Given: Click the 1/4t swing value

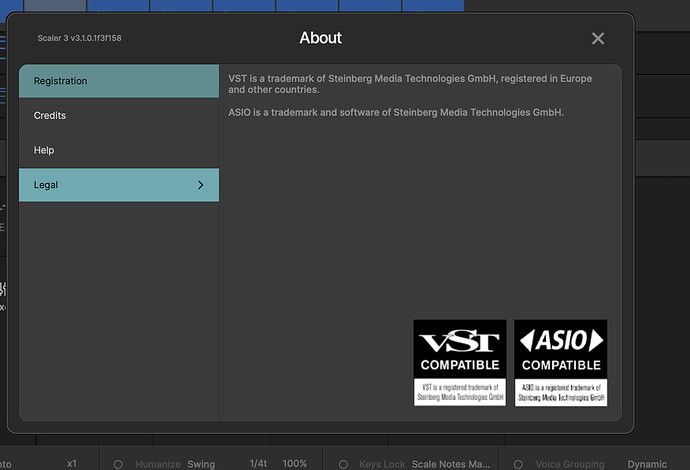Looking at the screenshot, I should (x=258, y=464).
